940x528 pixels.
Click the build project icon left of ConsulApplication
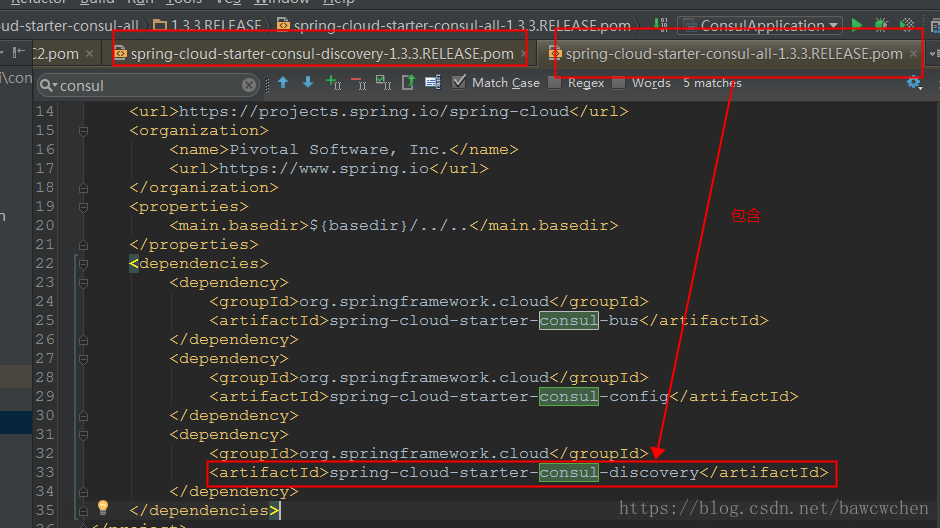[x=661, y=25]
